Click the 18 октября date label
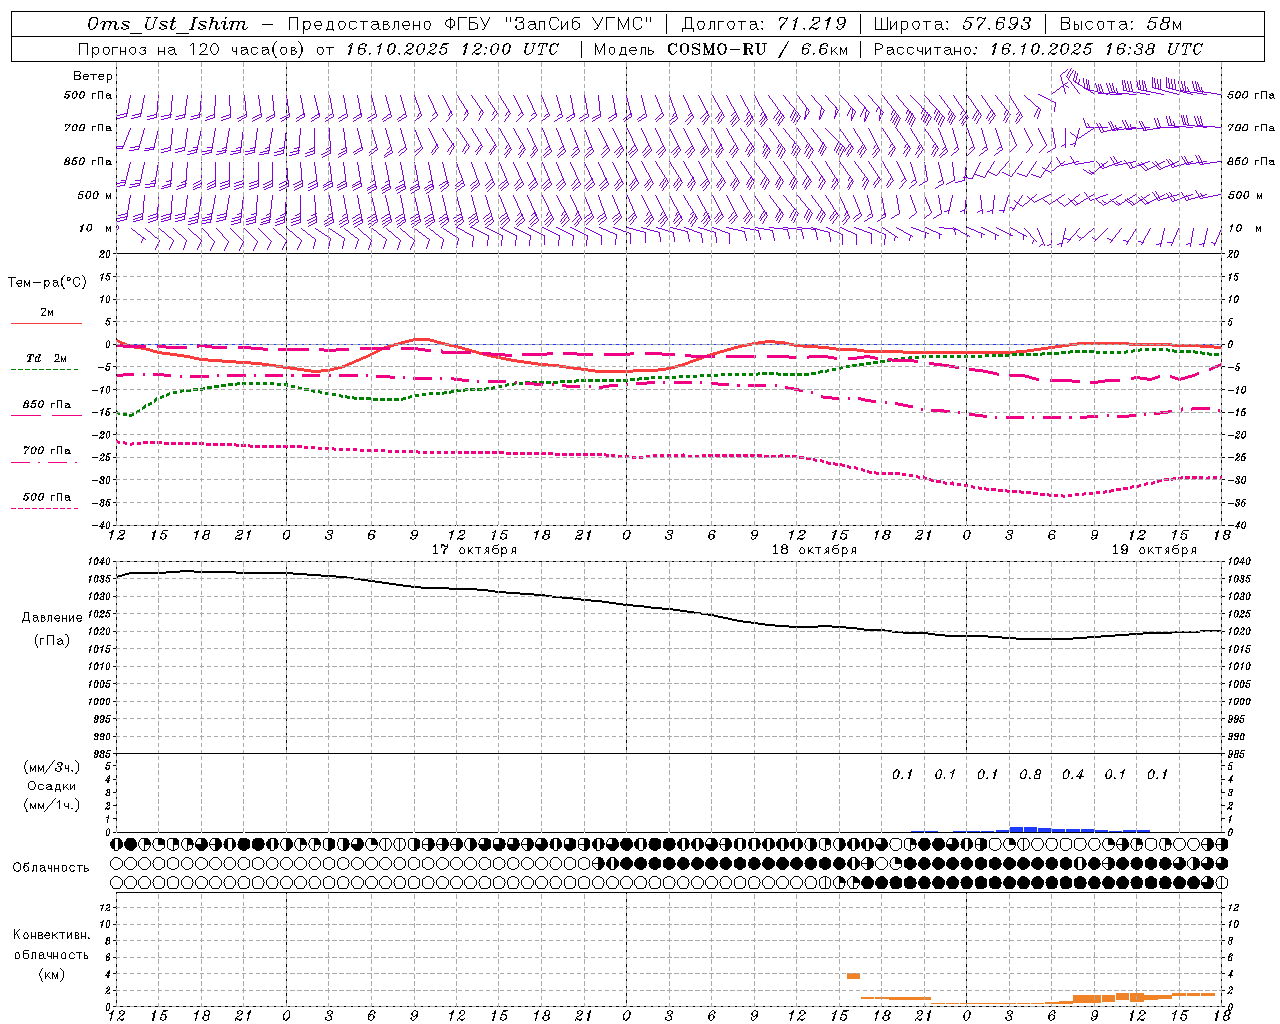 [x=814, y=550]
